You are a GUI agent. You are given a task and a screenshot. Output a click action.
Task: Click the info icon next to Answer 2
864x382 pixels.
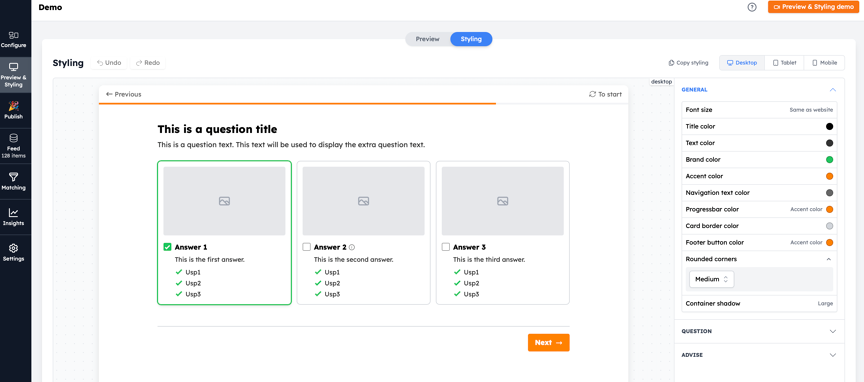pos(352,248)
